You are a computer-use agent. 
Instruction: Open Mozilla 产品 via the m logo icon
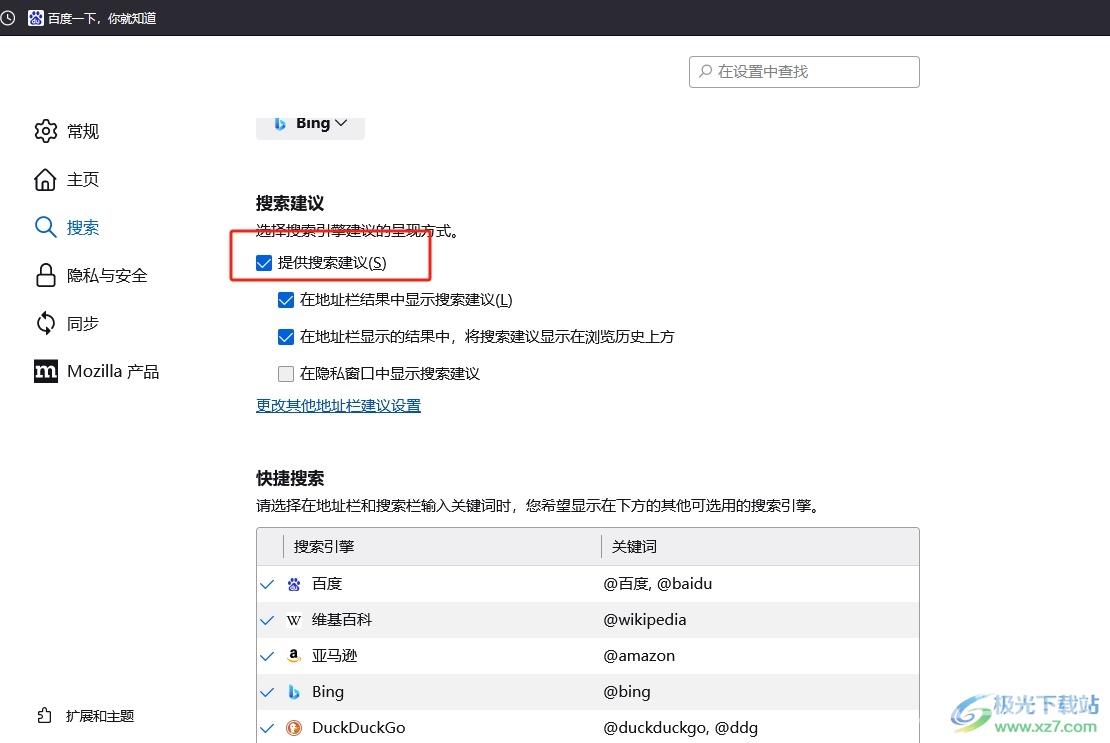(x=45, y=371)
